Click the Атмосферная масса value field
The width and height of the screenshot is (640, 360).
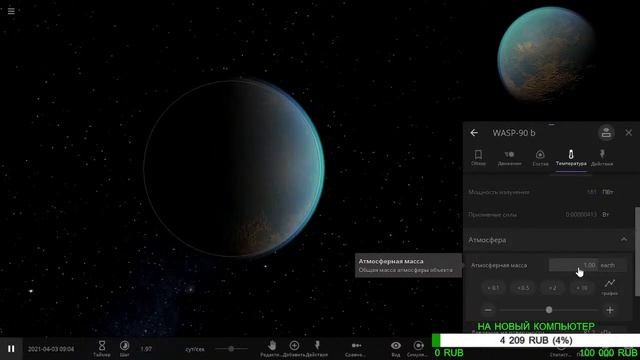[x=573, y=265]
